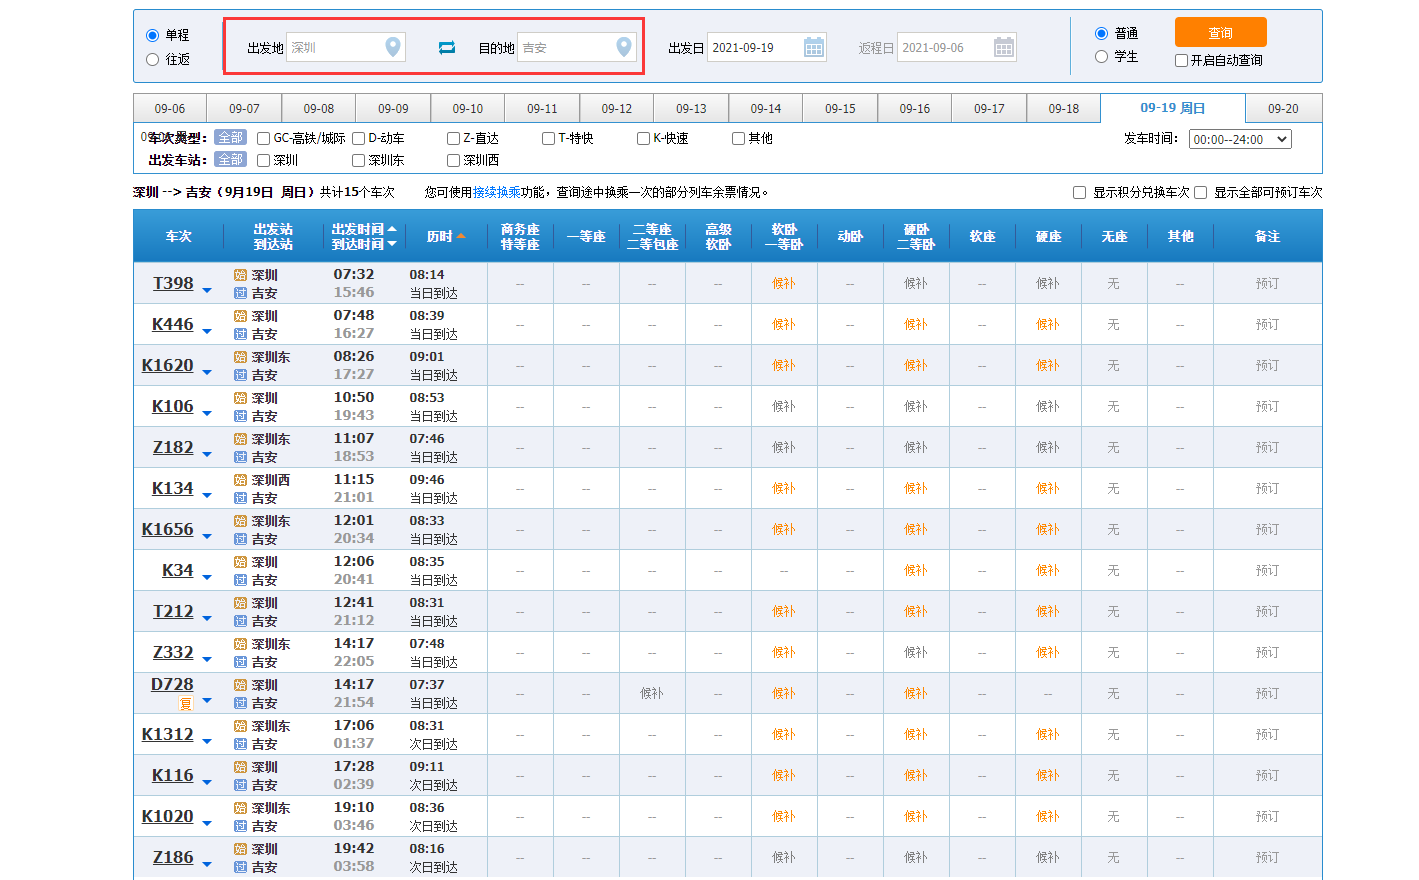Click the 出发地 departure input field
Image resolution: width=1419 pixels, height=880 pixels.
click(x=345, y=47)
